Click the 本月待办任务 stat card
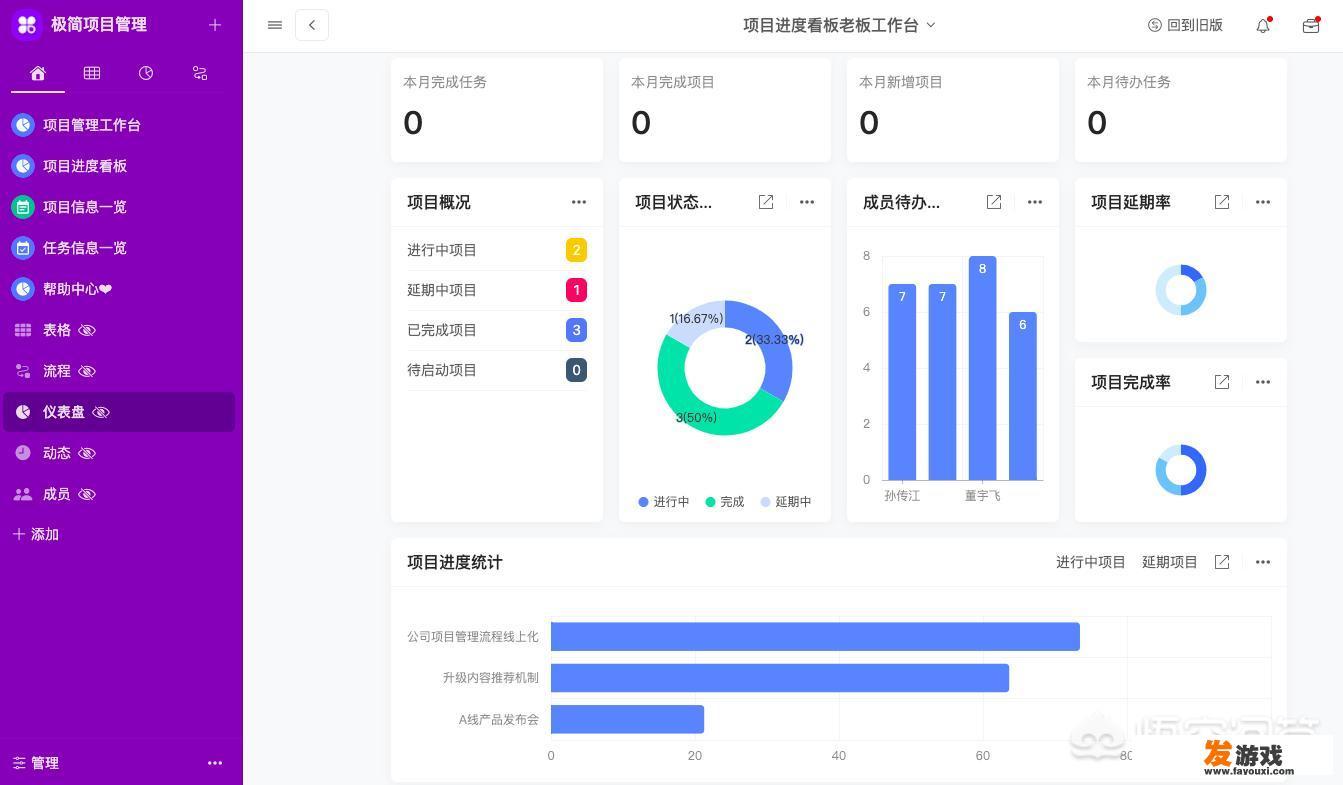Screen dimensions: 1343x785 pos(1181,110)
